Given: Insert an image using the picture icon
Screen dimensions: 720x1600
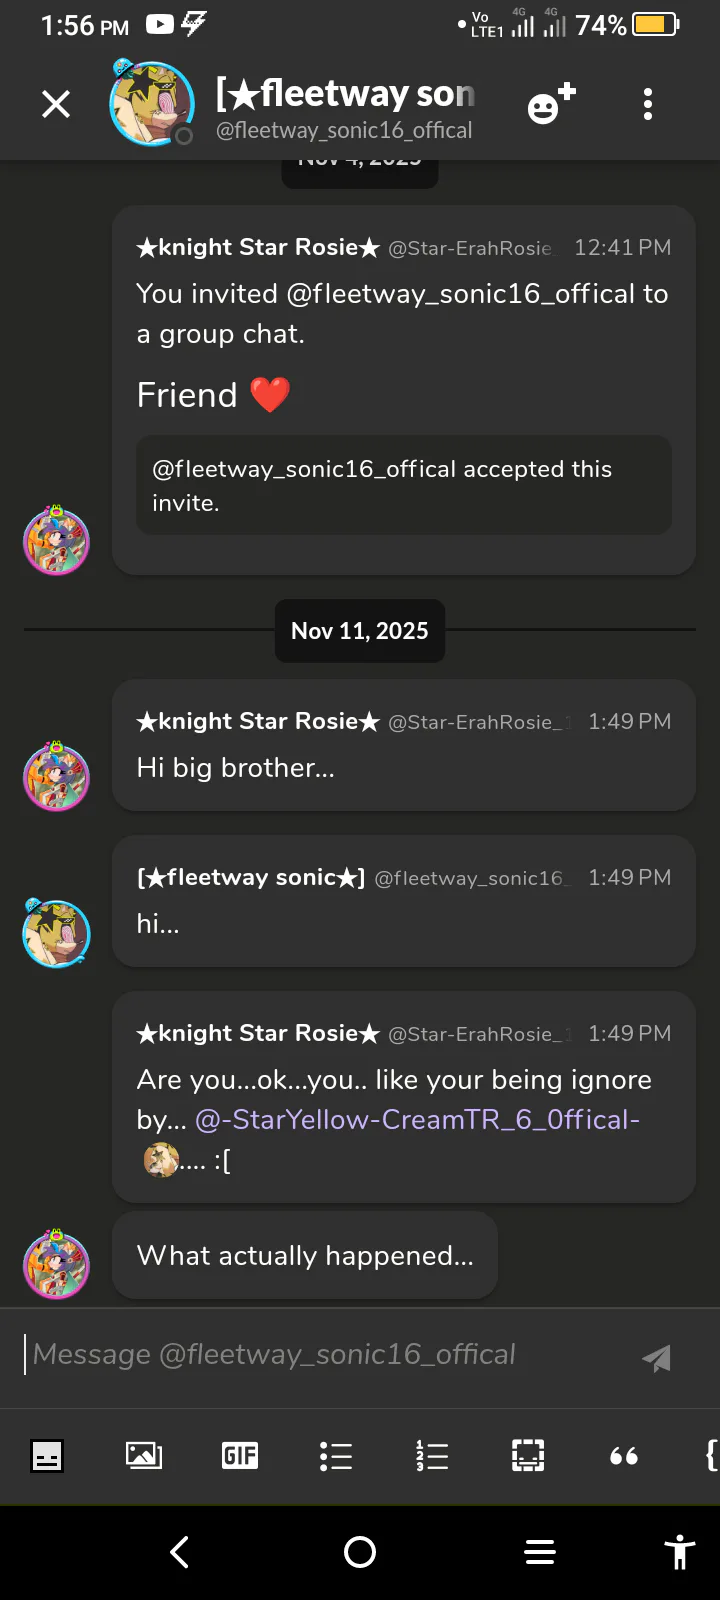Looking at the screenshot, I should tap(144, 1456).
